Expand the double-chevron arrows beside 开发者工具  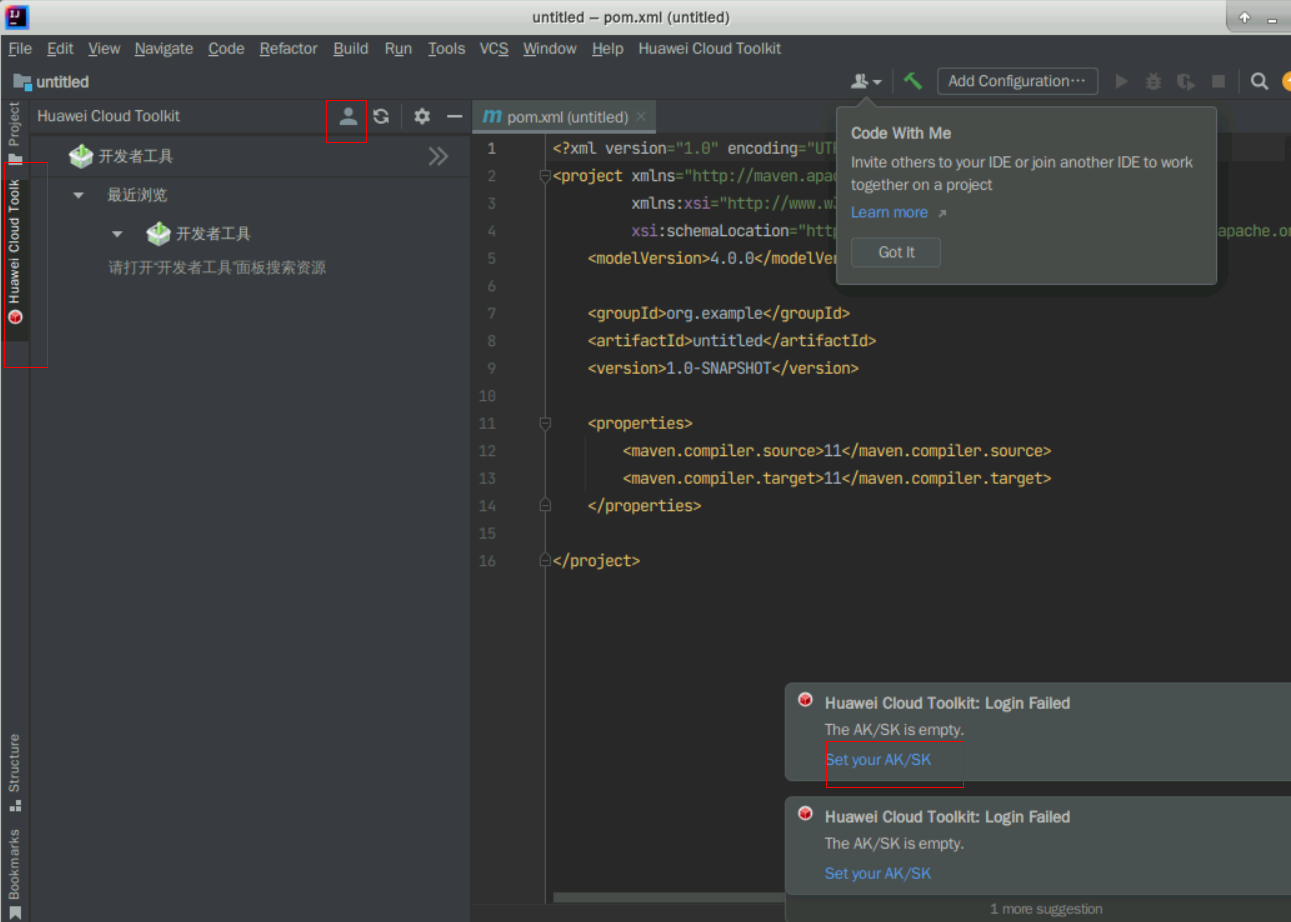(x=438, y=156)
